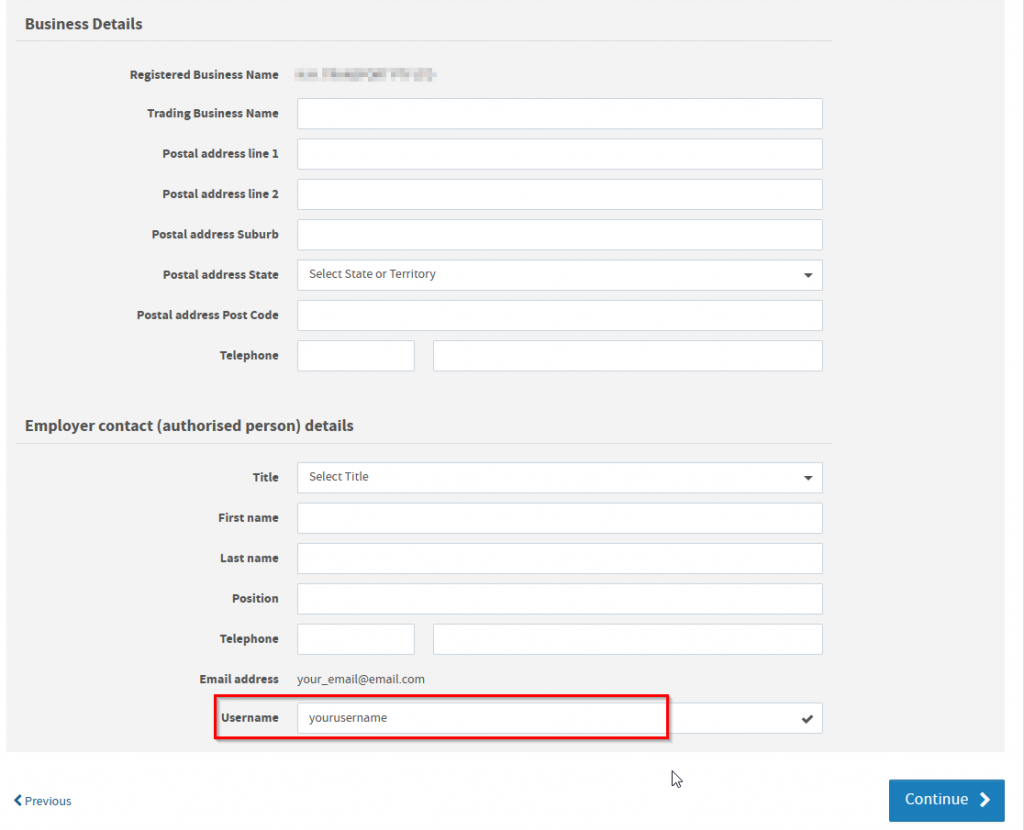Click the Continue button
1024x830 pixels.
click(x=946, y=799)
